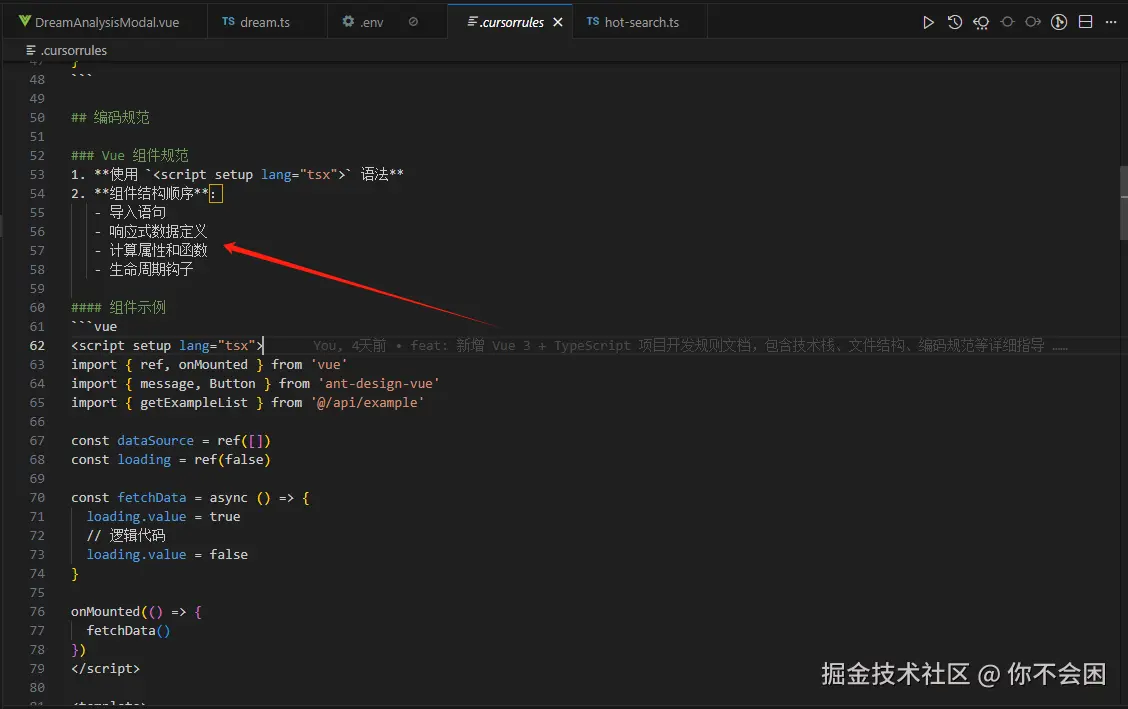The height and width of the screenshot is (709, 1128).
Task: Click the list item '计算属性和函数'
Action: coord(158,251)
